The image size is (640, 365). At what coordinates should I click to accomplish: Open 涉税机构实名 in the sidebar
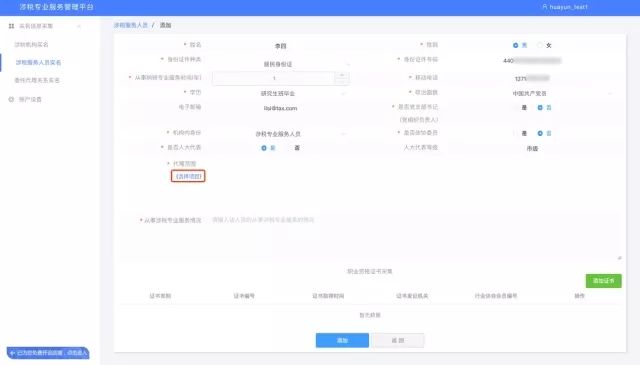31,44
